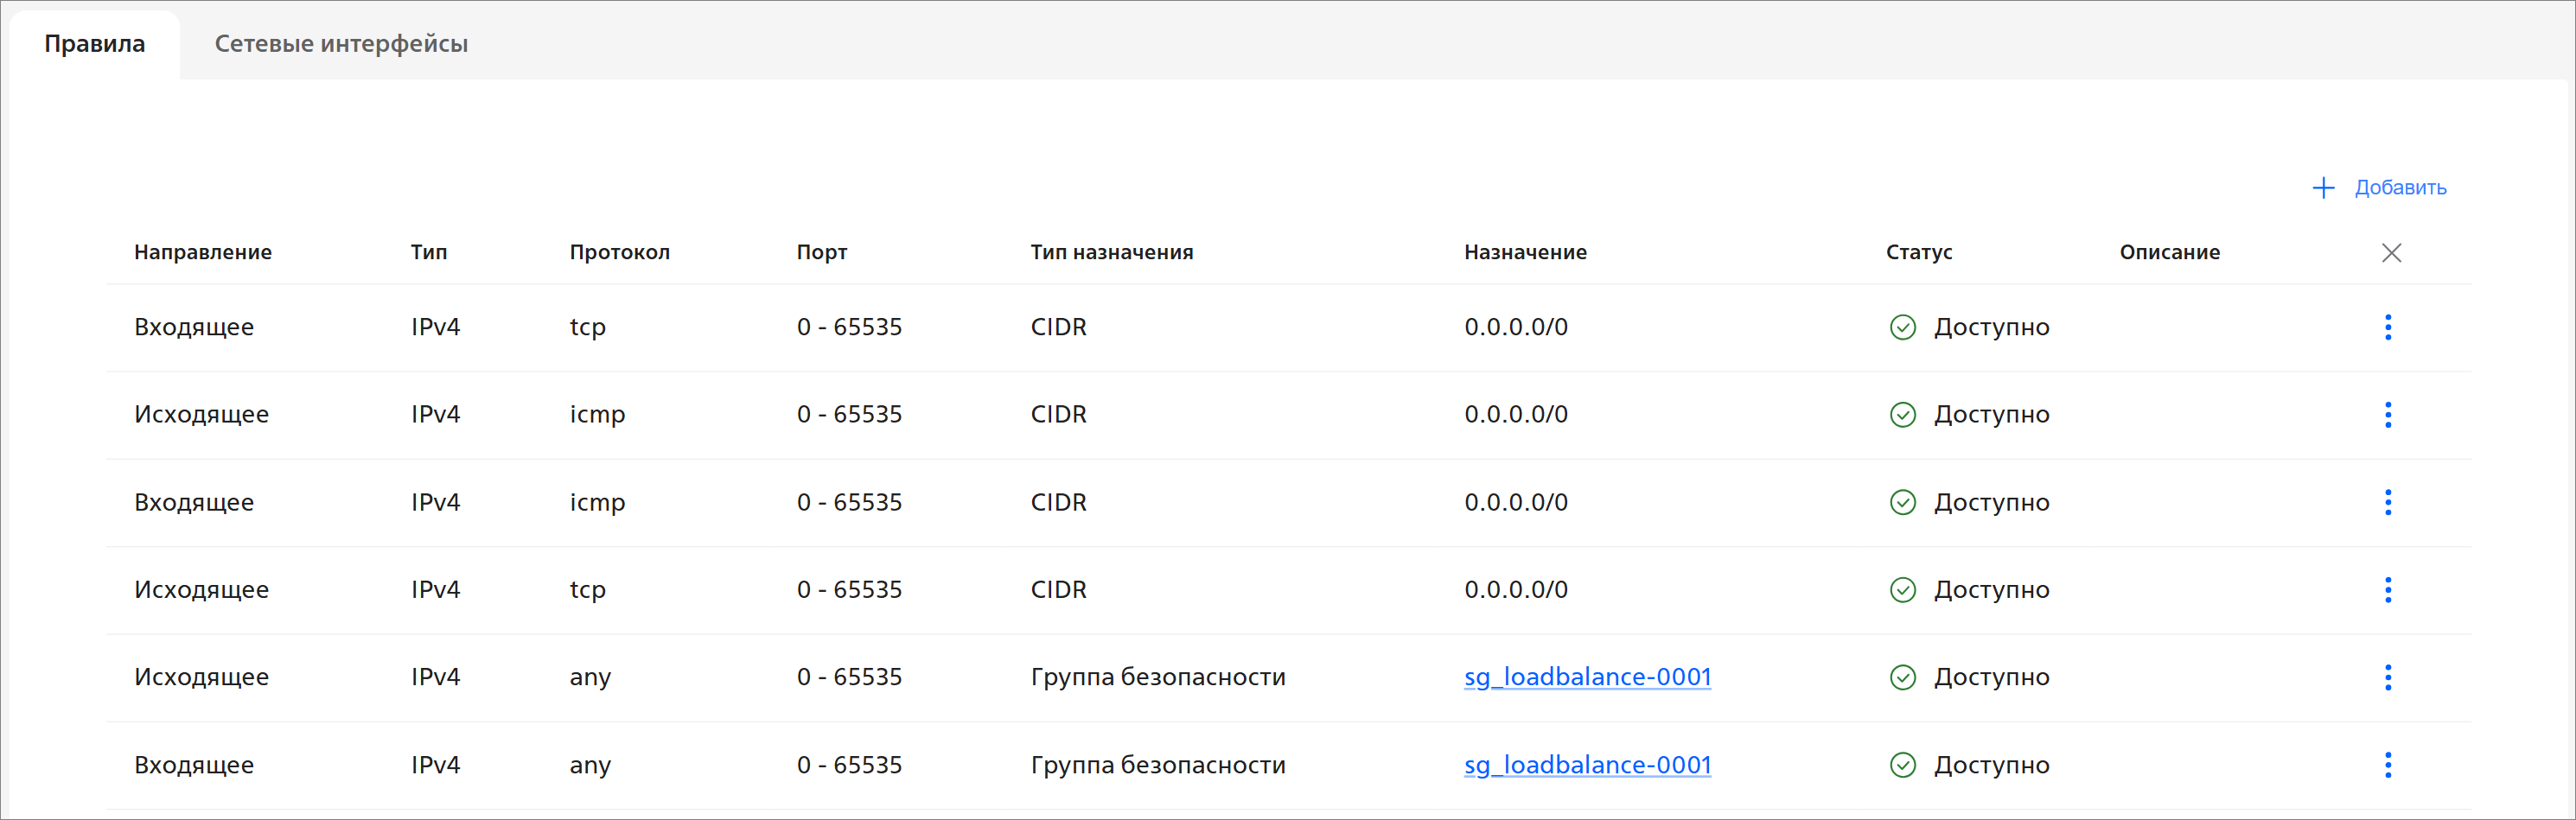Open sg_loadbalance-0001 link in incoming rule
The image size is (2576, 820).
1587,765
